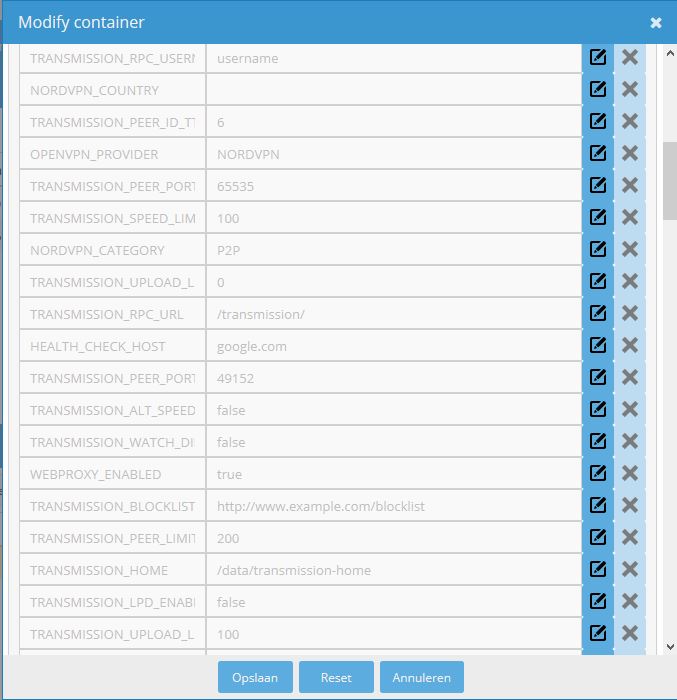
Task: Edit the TRANSMISSION_HOME variable
Action: (x=598, y=570)
